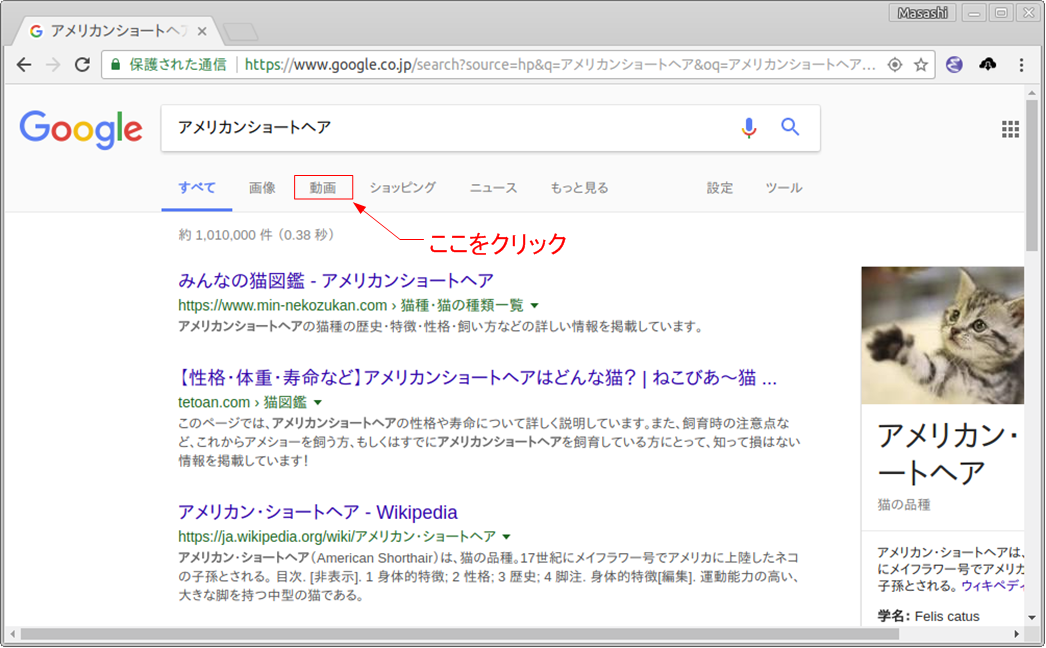Click the Masashi profile button
The width and height of the screenshot is (1046, 648).
(922, 13)
